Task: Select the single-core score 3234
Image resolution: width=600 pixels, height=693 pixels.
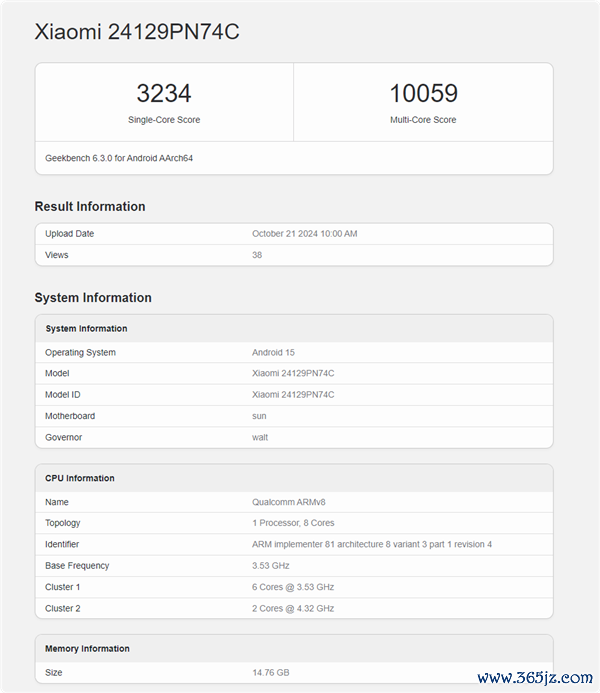Action: point(164,93)
